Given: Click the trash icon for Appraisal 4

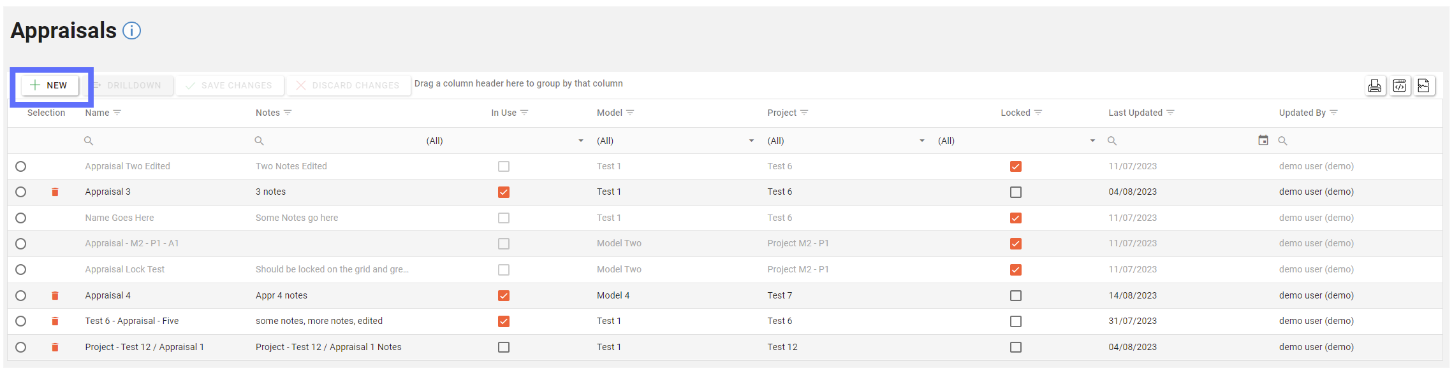Looking at the screenshot, I should point(55,296).
